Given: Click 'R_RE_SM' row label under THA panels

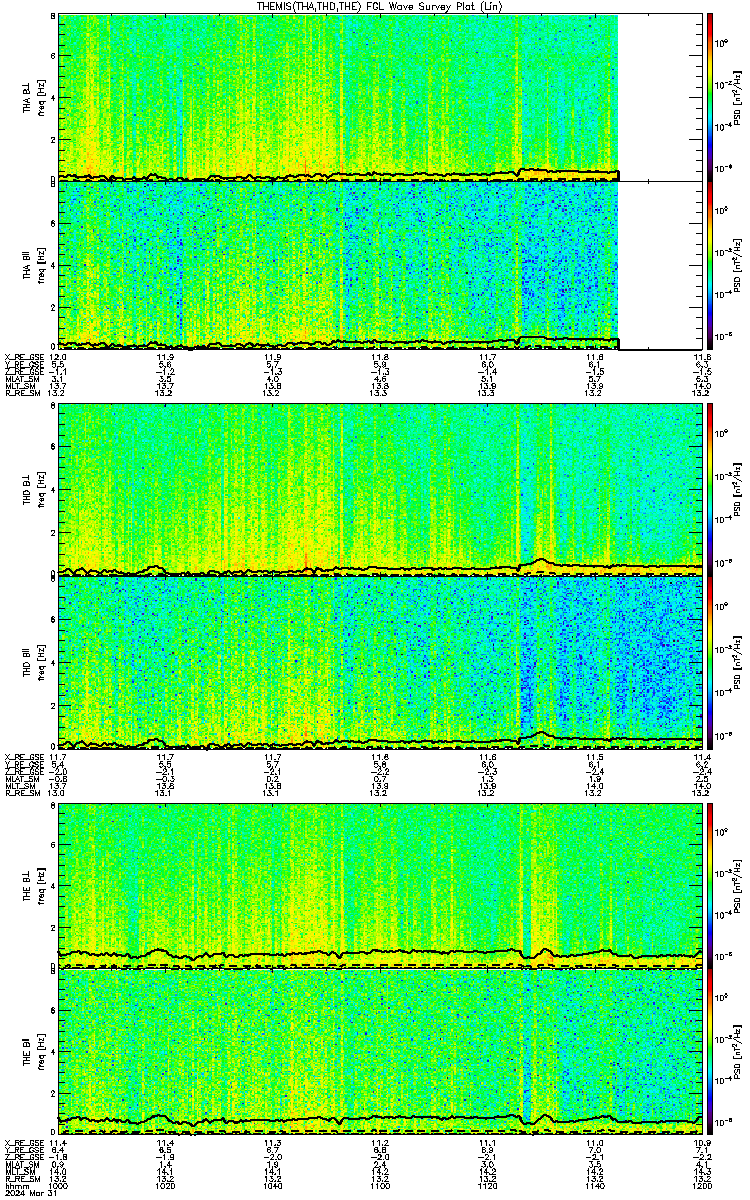Looking at the screenshot, I should (x=21, y=394).
